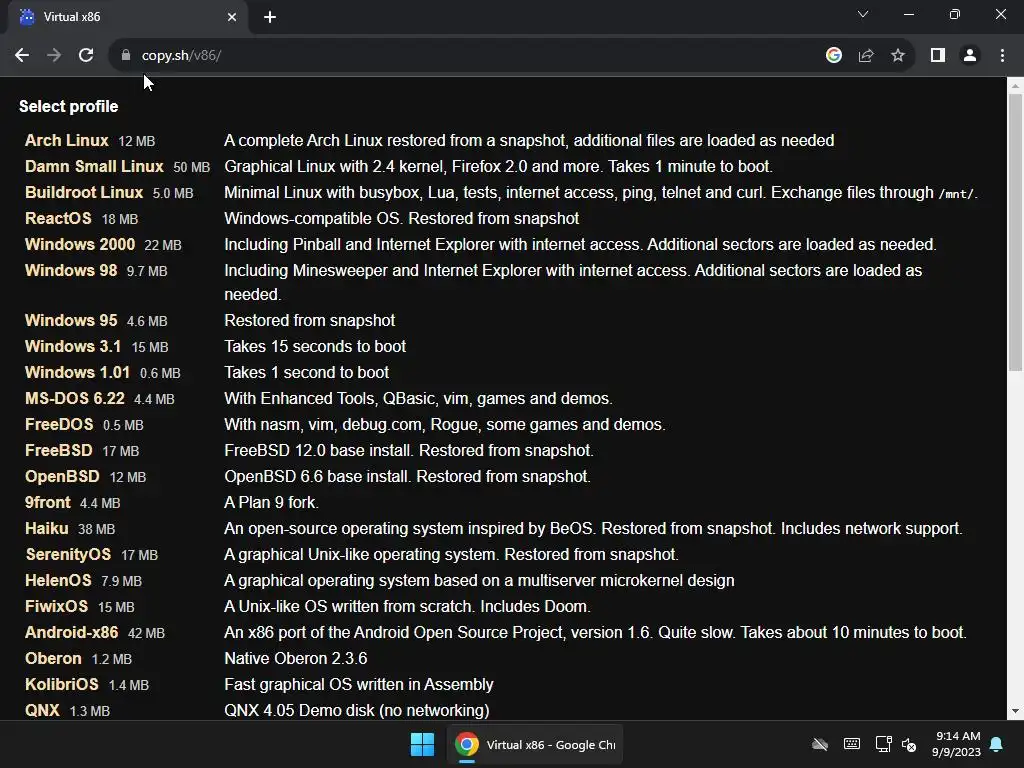Click the page vertical scrollbar thumb
This screenshot has width=1024, height=768.
(x=1016, y=232)
